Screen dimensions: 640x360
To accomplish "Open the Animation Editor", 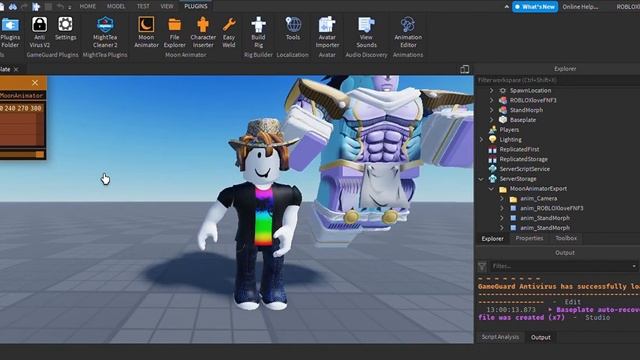I will [408, 33].
